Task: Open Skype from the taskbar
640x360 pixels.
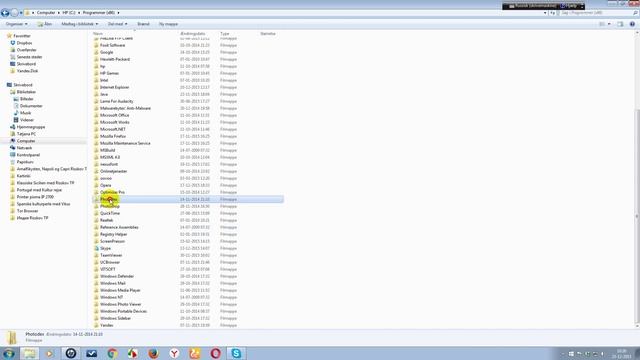Action: coord(236,353)
